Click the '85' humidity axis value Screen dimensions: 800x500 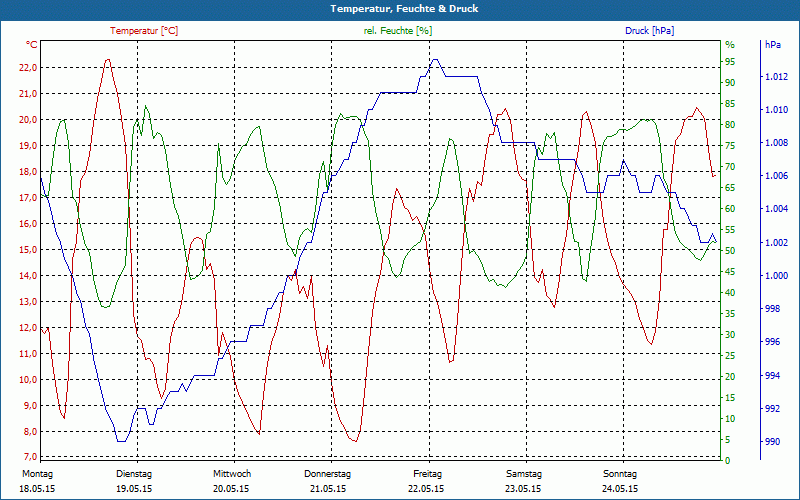[x=730, y=104]
